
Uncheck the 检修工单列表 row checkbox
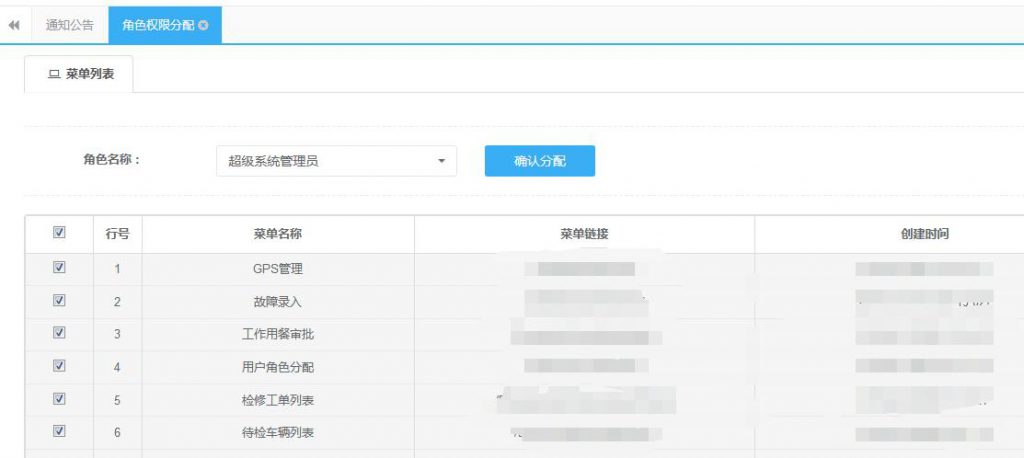click(59, 399)
